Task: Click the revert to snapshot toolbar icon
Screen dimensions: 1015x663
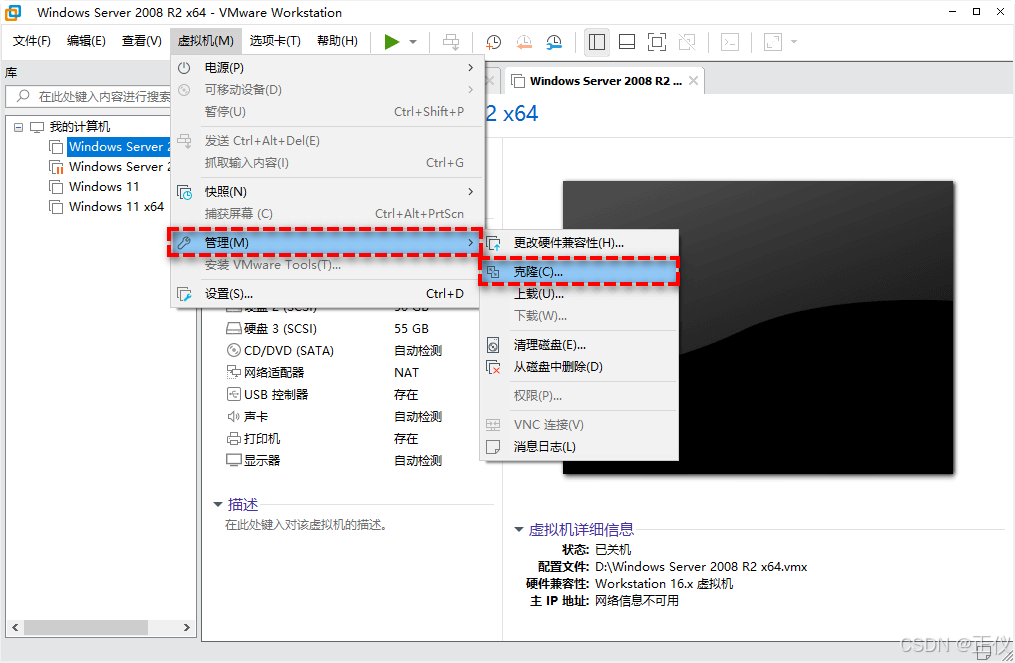Action: [524, 42]
